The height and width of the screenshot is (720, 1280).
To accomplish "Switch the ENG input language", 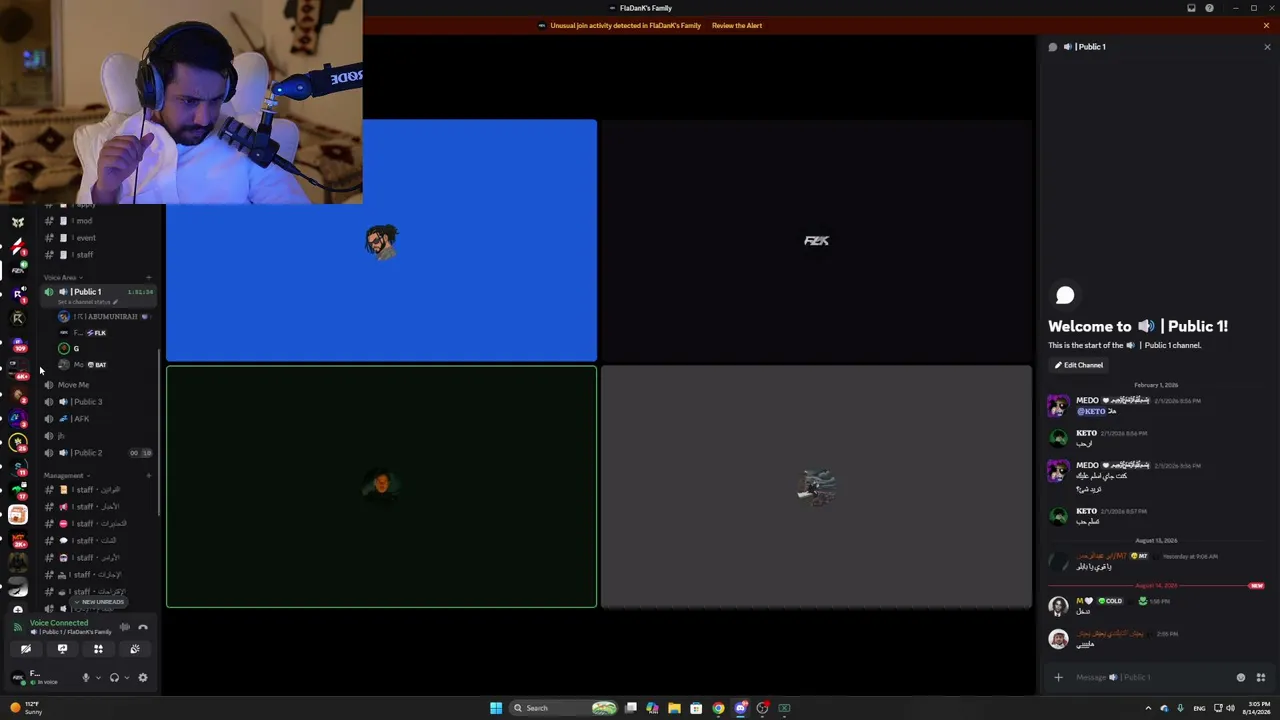I will coord(1199,708).
